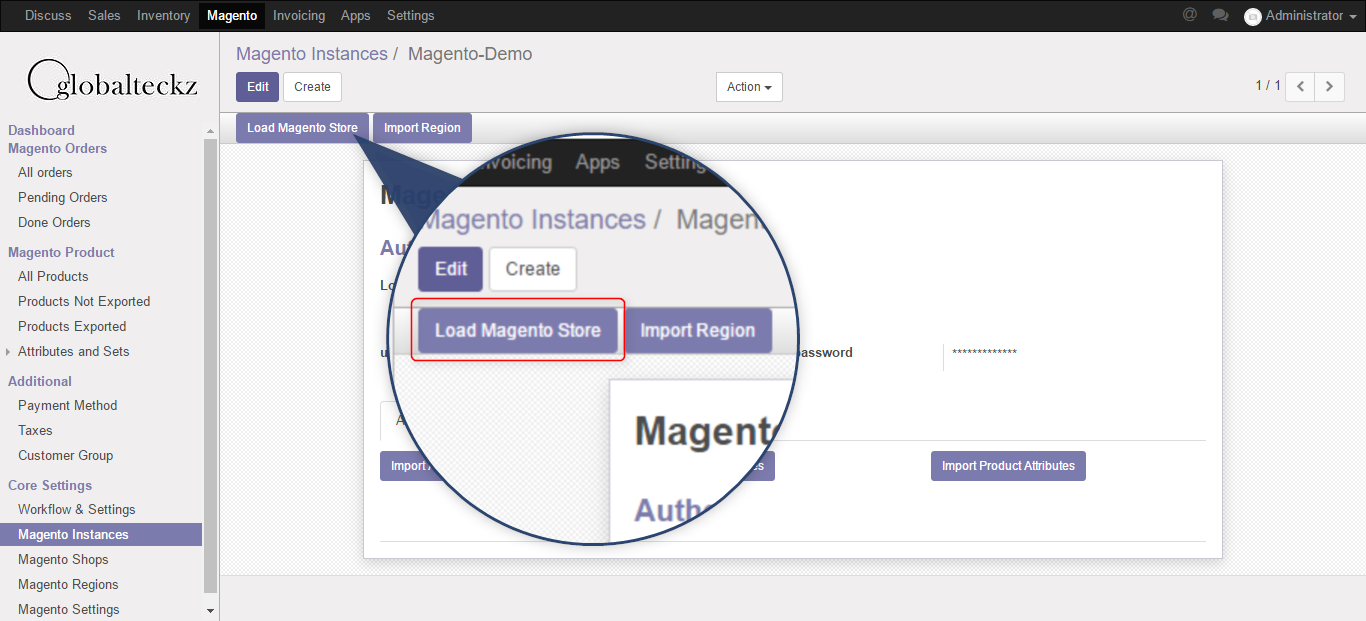Click Magento Product section header
Viewport: 1366px width, 621px height.
click(x=61, y=252)
